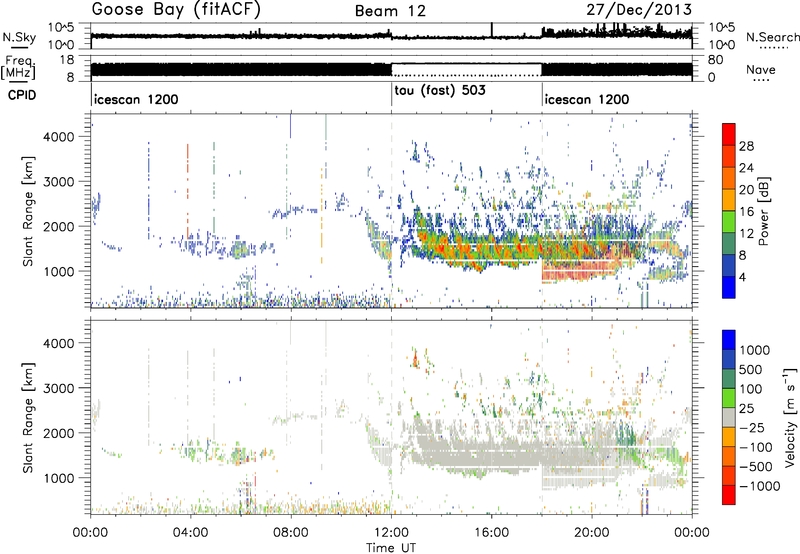800x554 pixels.
Task: Click the date '27/Dec/2013'
Action: [x=639, y=10]
